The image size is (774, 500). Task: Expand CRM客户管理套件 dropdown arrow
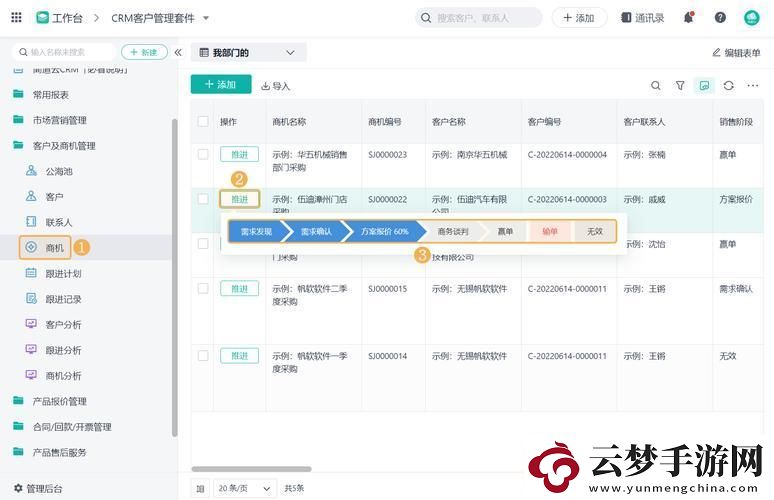[206, 18]
